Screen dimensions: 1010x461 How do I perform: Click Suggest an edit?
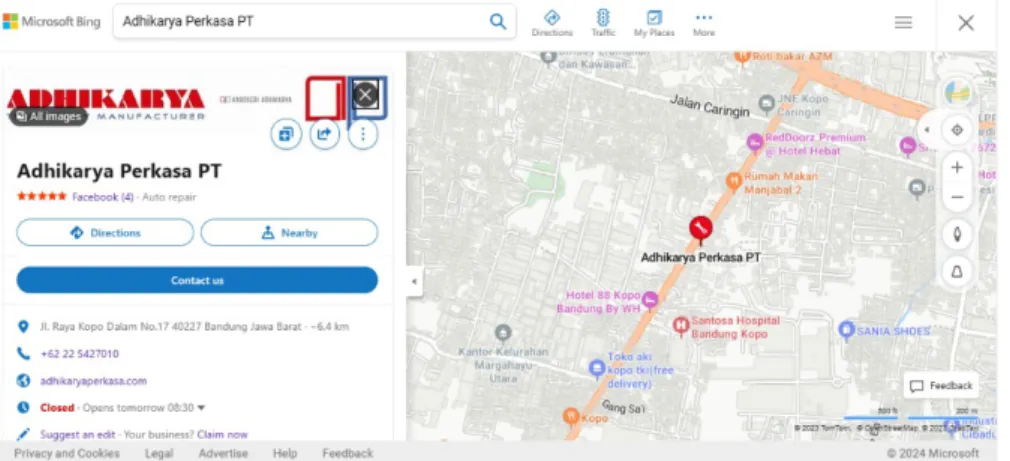78,435
